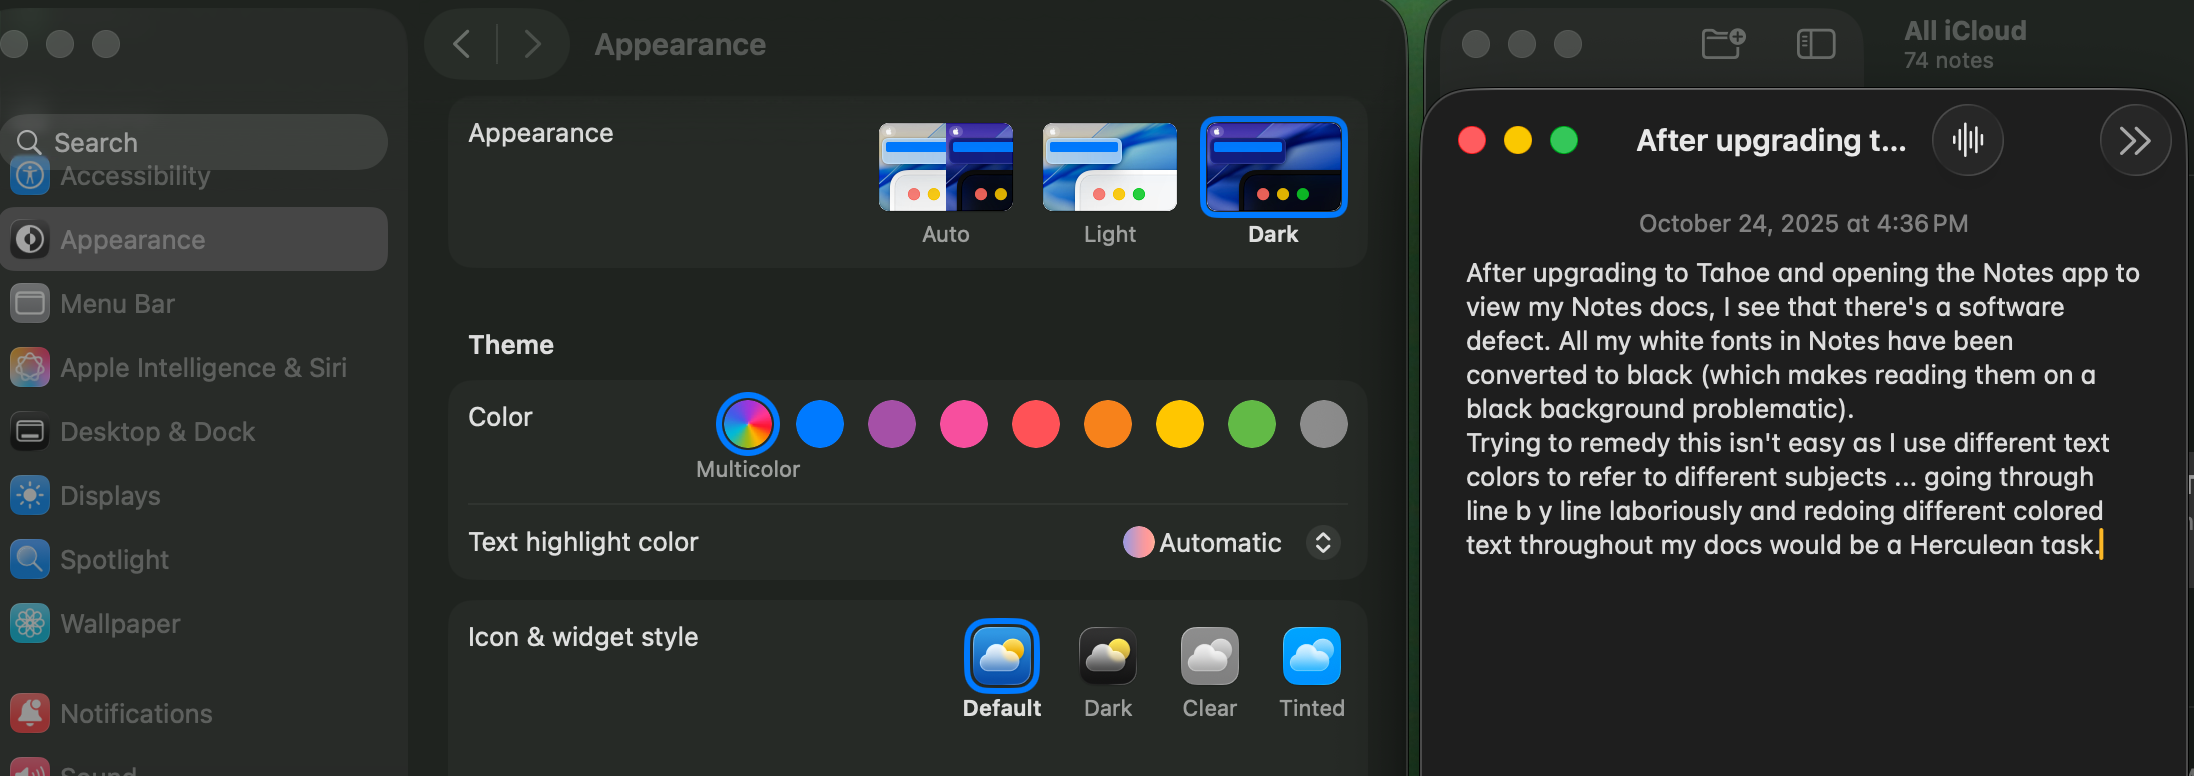2194x776 pixels.
Task: Open Accessibility settings icon in sidebar
Action: (x=30, y=176)
